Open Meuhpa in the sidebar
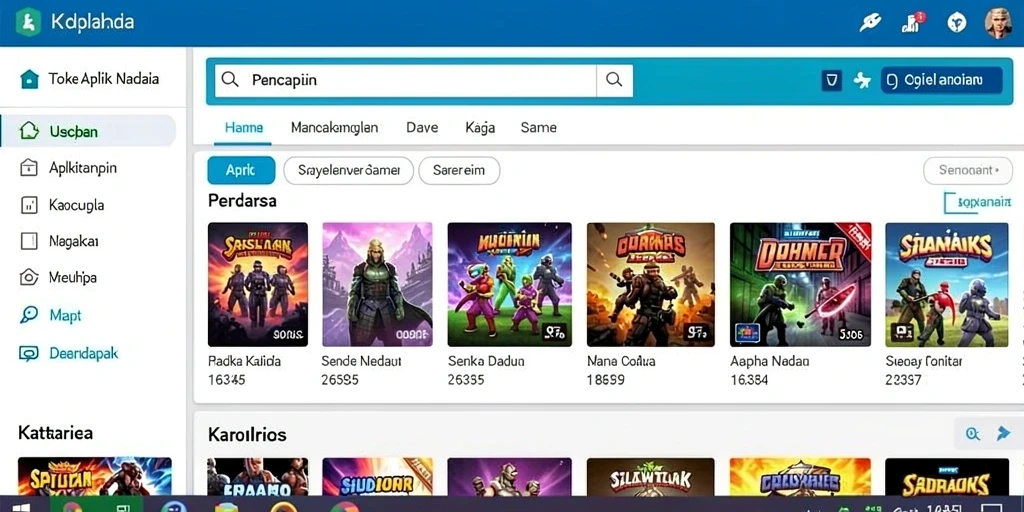Viewport: 1024px width, 512px height. 72,278
